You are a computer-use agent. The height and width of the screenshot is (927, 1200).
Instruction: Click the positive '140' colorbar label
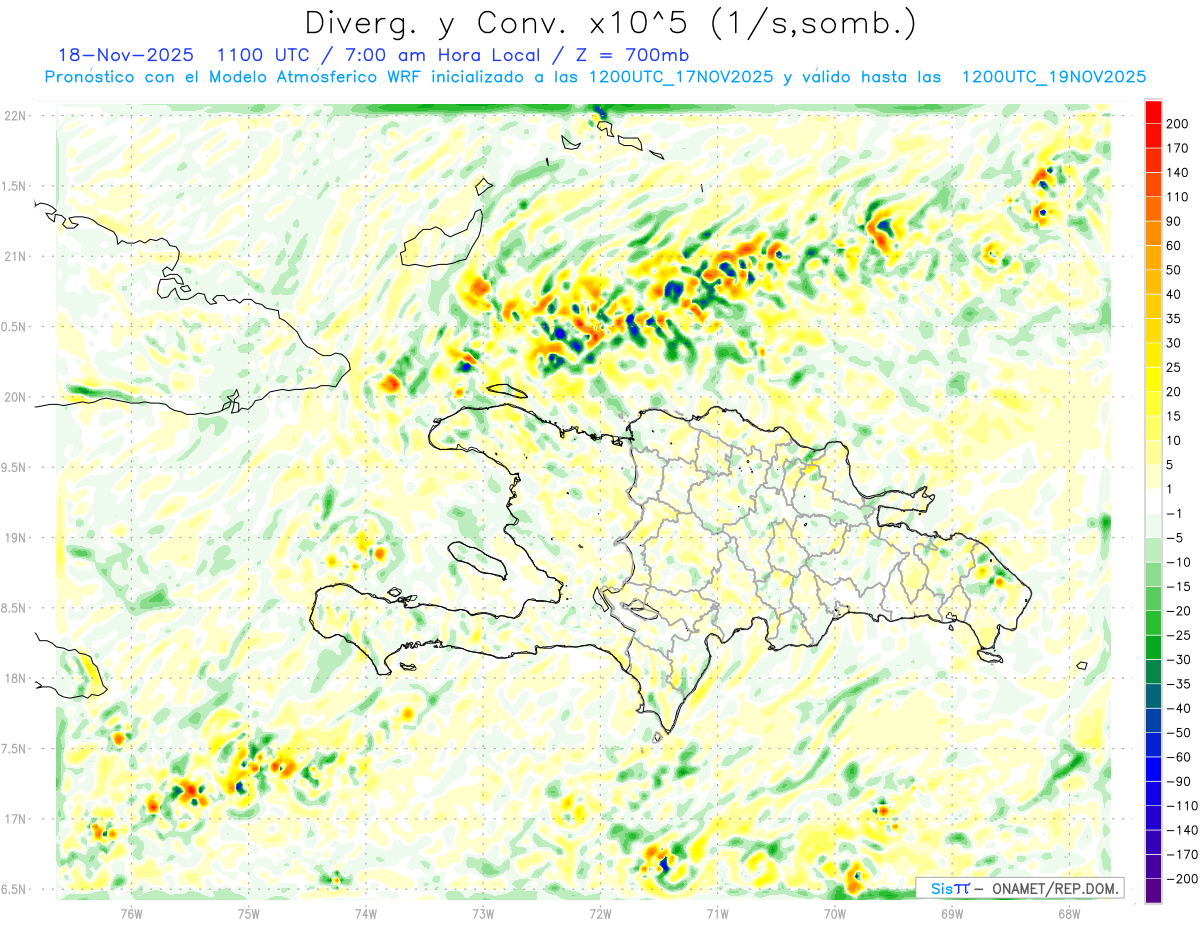[1177, 172]
